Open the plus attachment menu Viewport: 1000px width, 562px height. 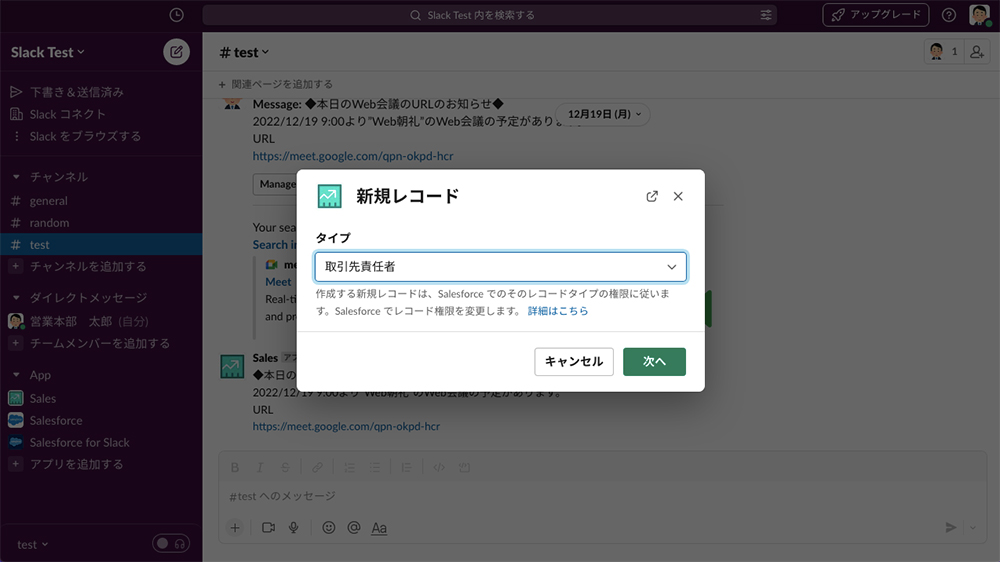tap(235, 528)
